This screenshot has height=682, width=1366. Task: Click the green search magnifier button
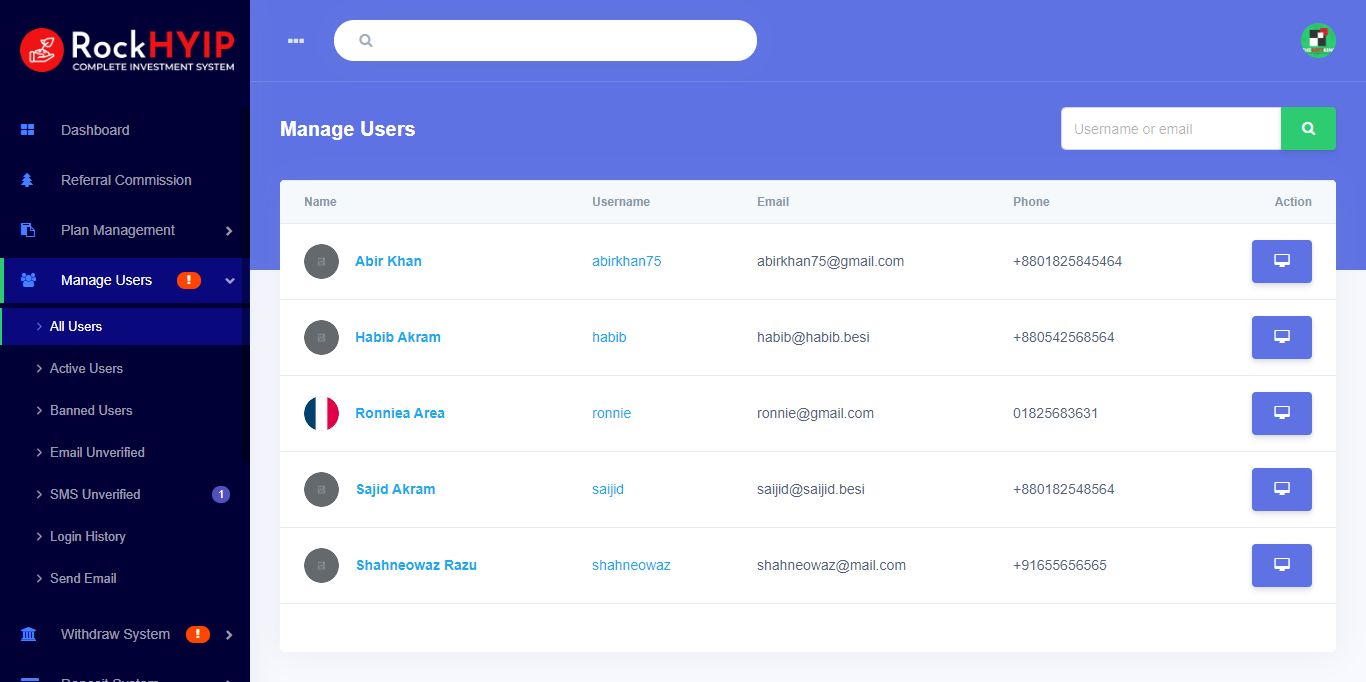(x=1308, y=129)
